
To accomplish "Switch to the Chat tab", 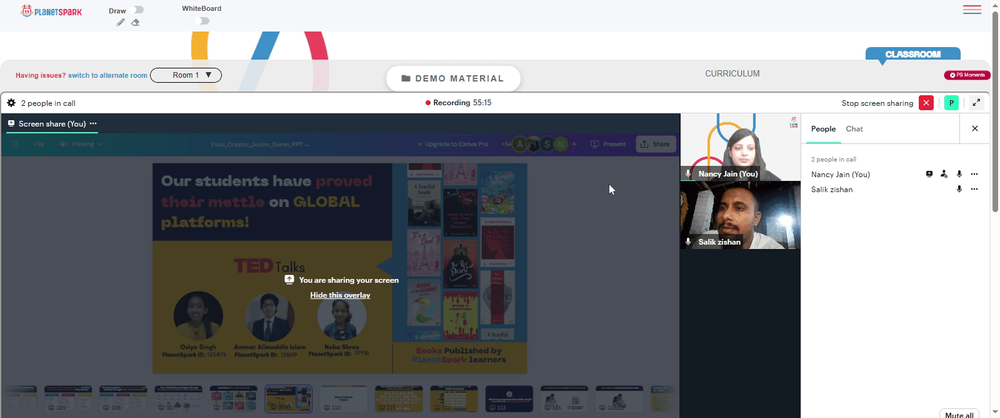I will point(854,129).
